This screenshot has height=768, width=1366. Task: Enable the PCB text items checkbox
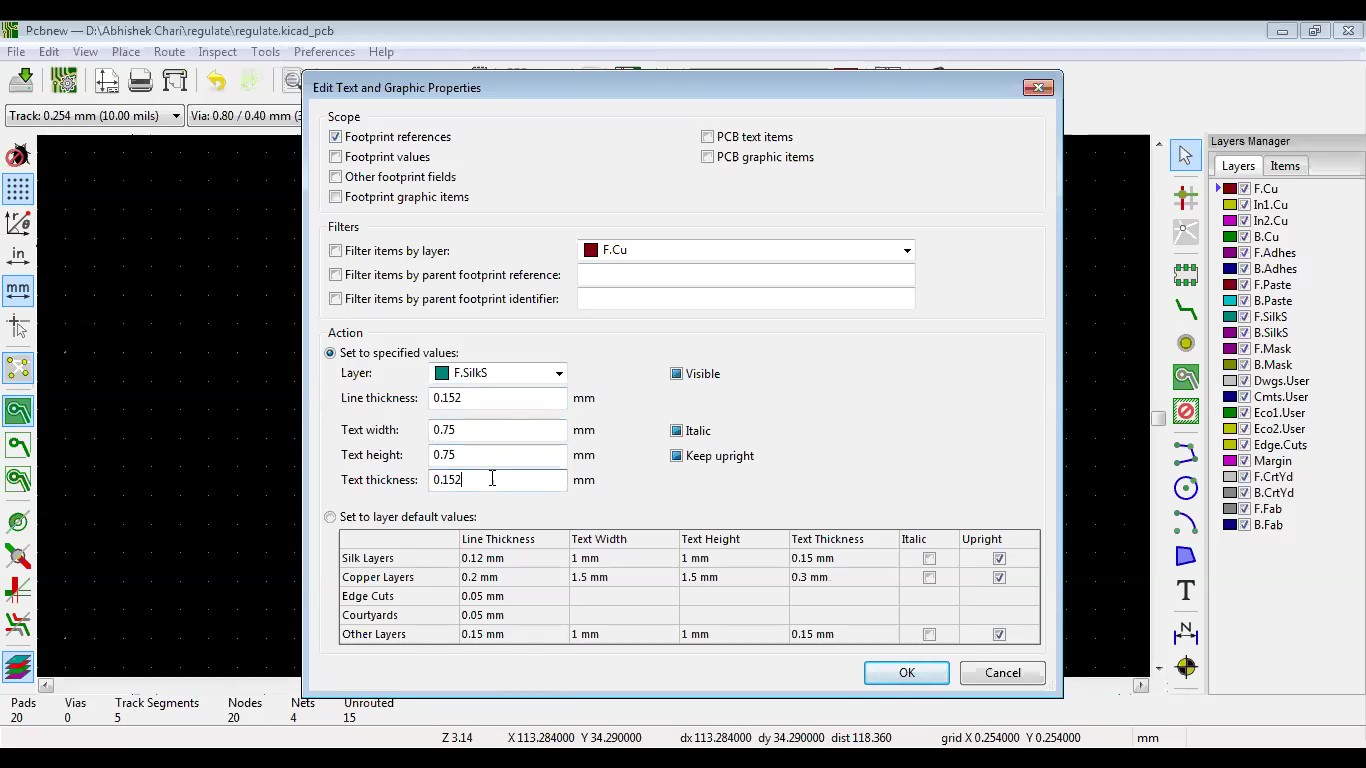(x=707, y=136)
